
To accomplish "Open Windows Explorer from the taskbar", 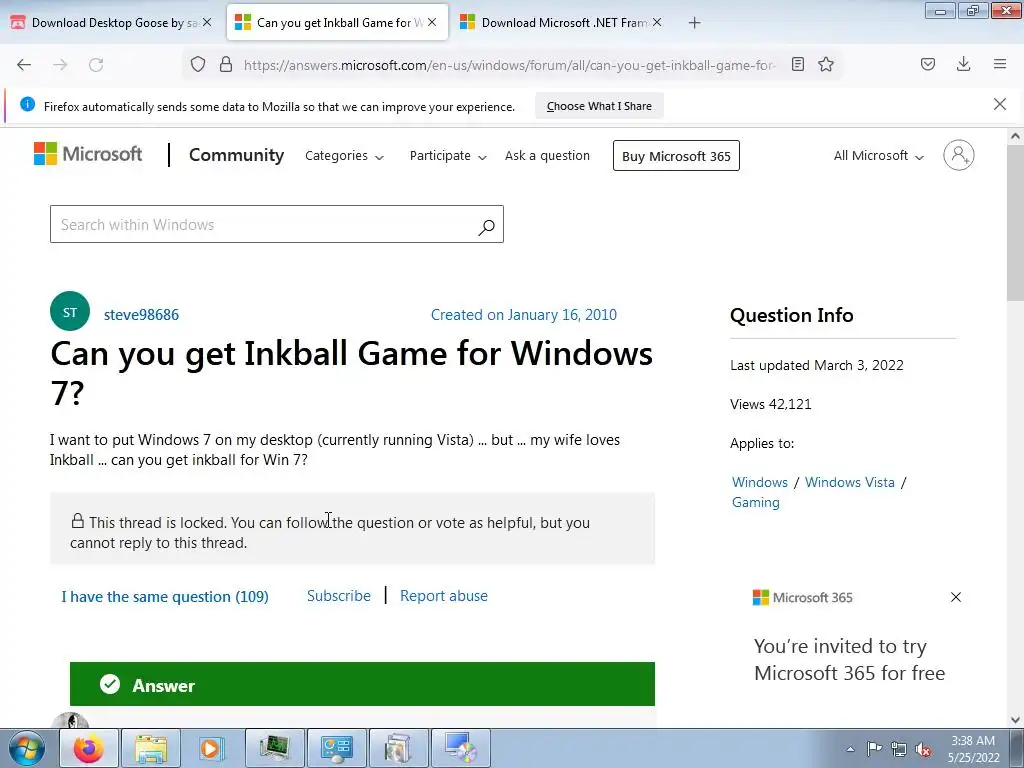I will pyautogui.click(x=151, y=748).
